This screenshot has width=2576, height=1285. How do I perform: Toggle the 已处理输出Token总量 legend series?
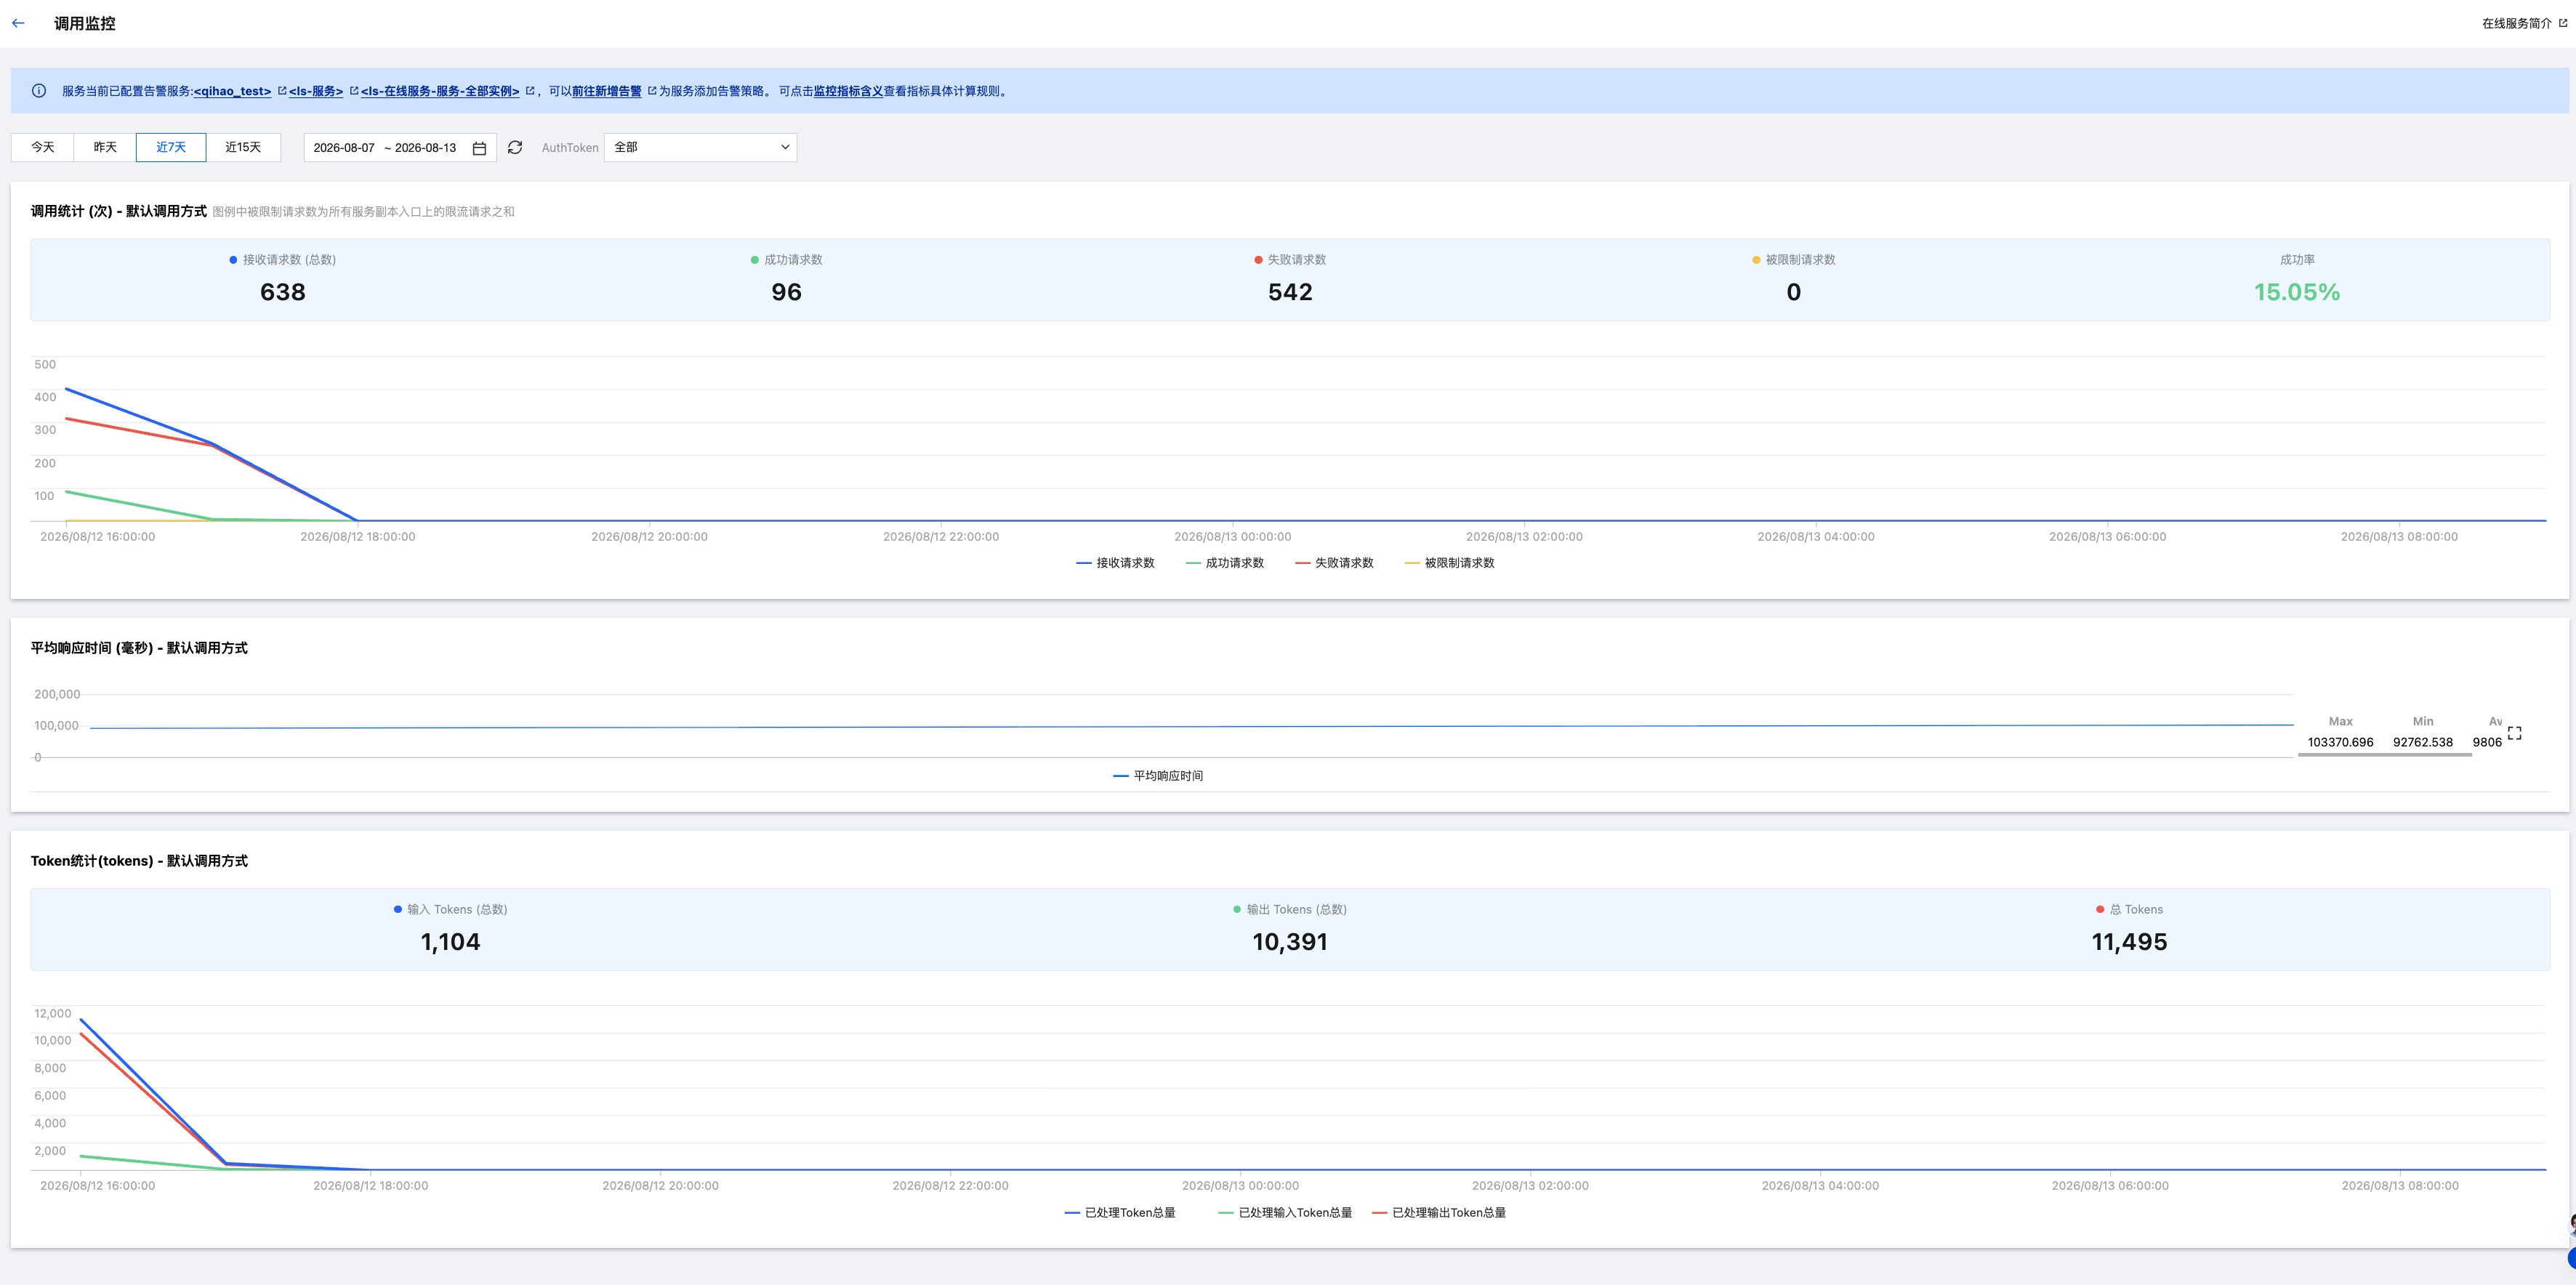pyautogui.click(x=1439, y=1213)
